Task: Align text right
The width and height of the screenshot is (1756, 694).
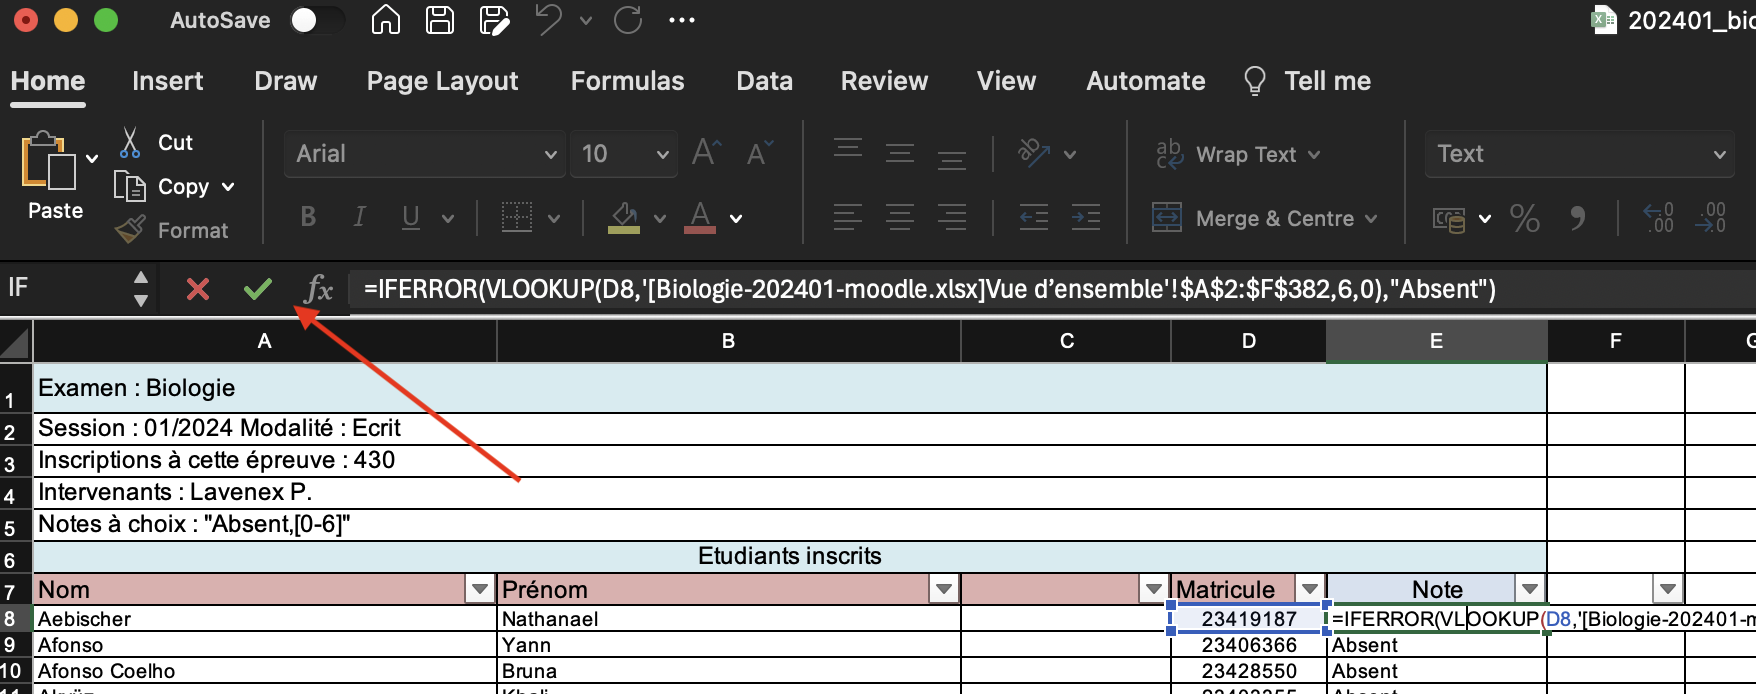Action: click(x=952, y=217)
